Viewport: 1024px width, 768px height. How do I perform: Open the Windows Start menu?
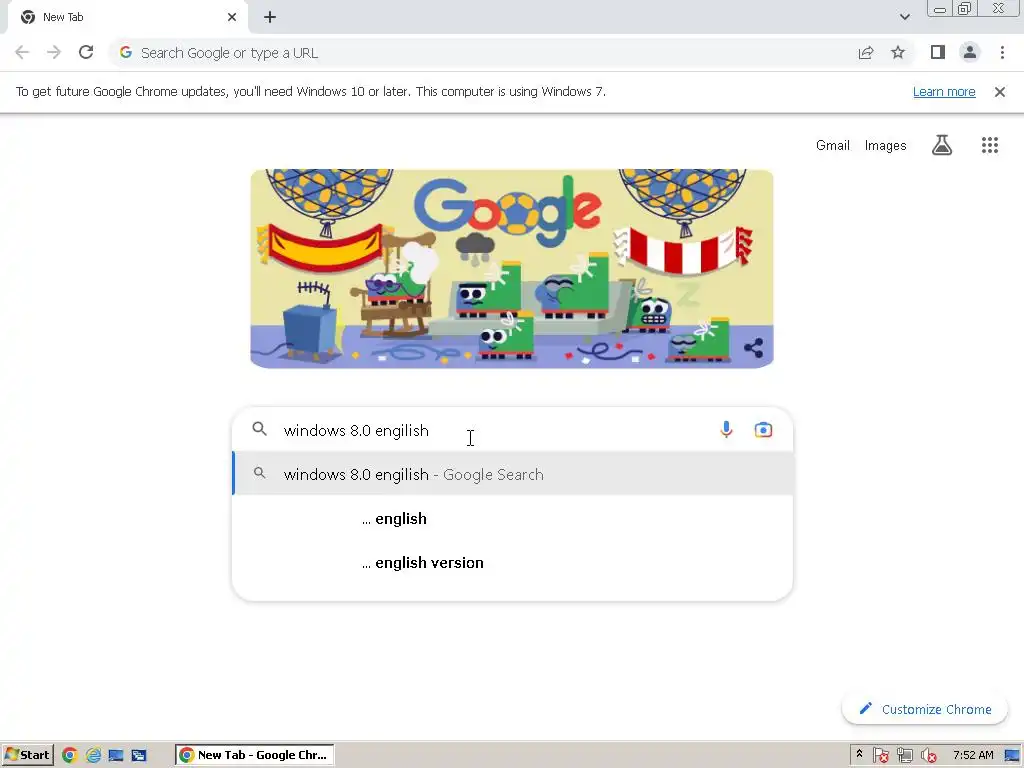[27, 755]
